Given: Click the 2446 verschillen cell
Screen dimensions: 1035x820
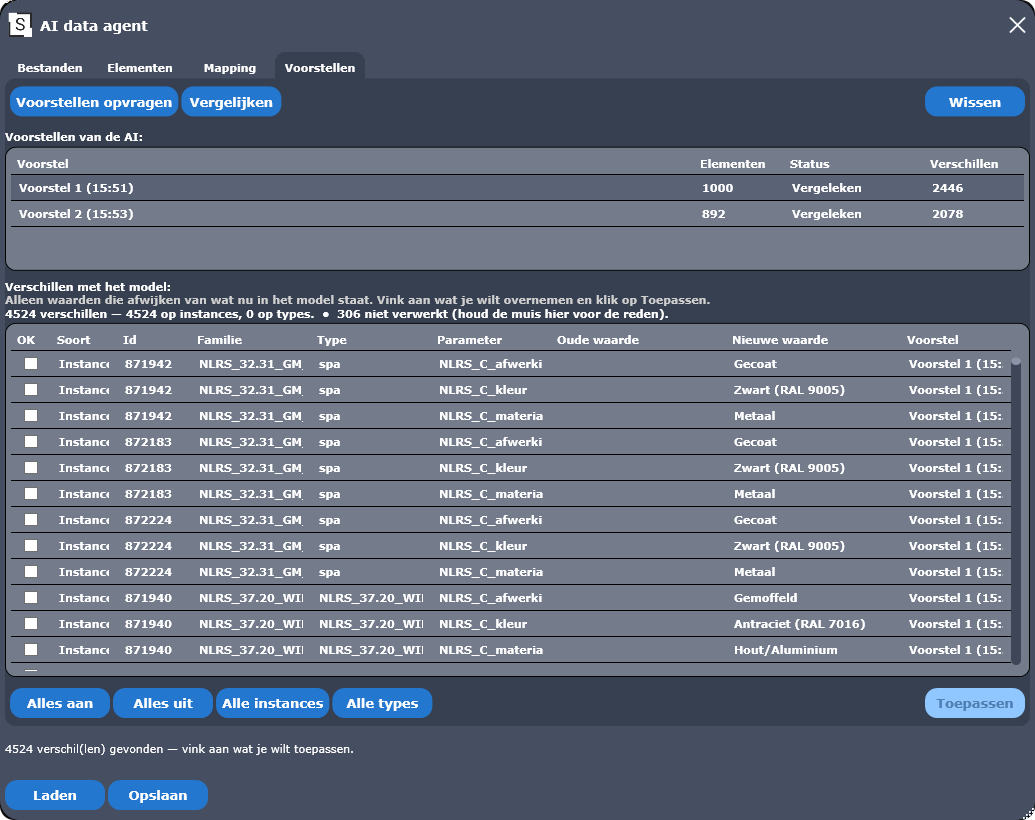Looking at the screenshot, I should coord(947,188).
